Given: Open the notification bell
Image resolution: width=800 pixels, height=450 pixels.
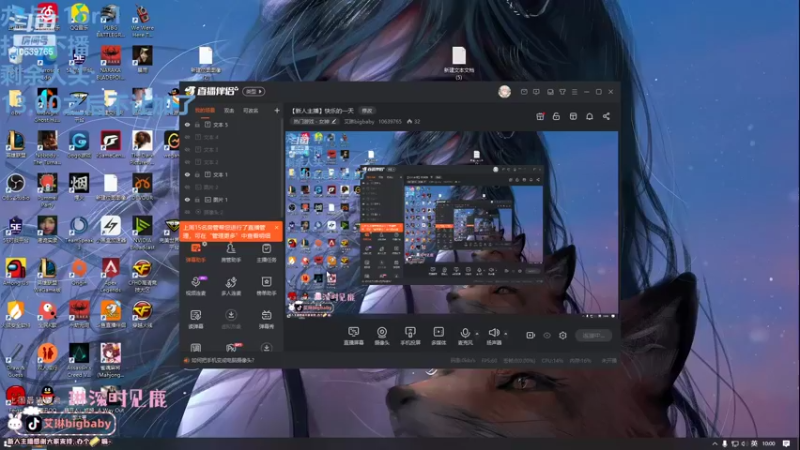Looking at the screenshot, I should click(589, 116).
